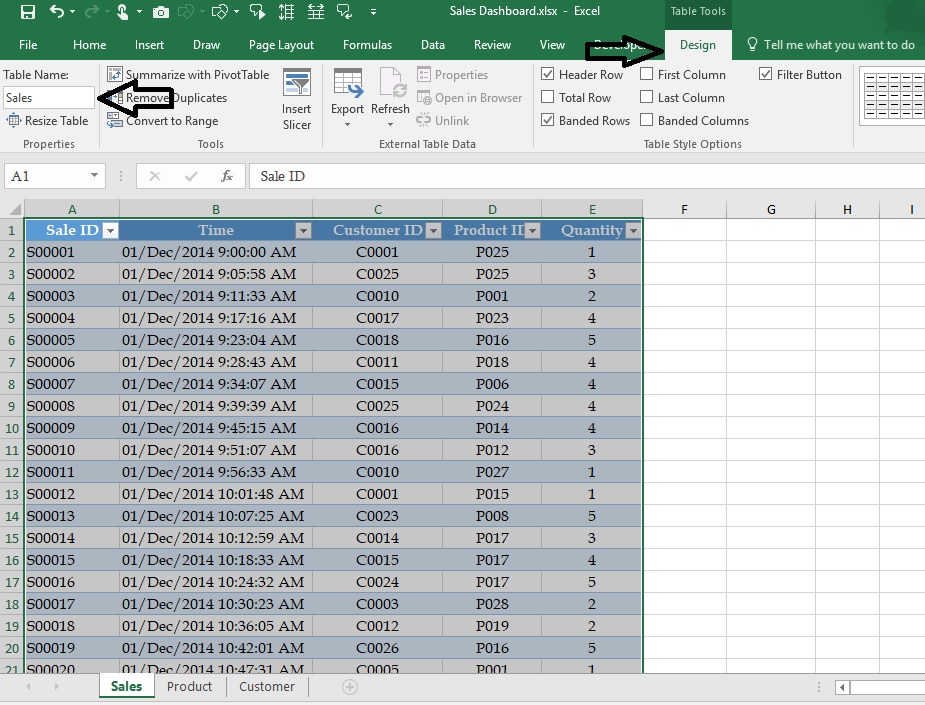Screen dimensions: 925x705
Task: Open Customize Quick Access Toolbar dropdown
Action: (x=373, y=11)
